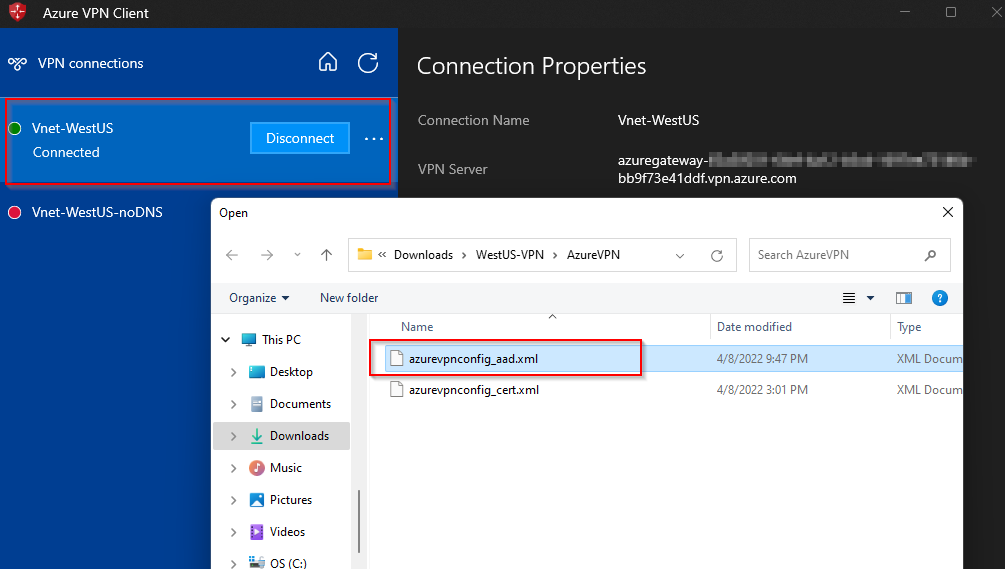Expand the Pictures tree node
Image resolution: width=1005 pixels, height=569 pixels.
point(233,500)
